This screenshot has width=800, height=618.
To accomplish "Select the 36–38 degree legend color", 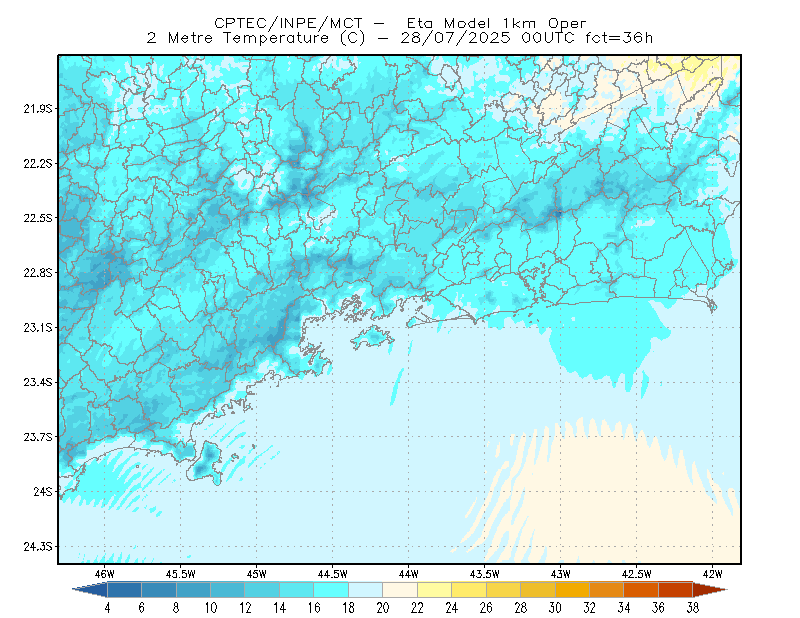I will (x=676, y=590).
